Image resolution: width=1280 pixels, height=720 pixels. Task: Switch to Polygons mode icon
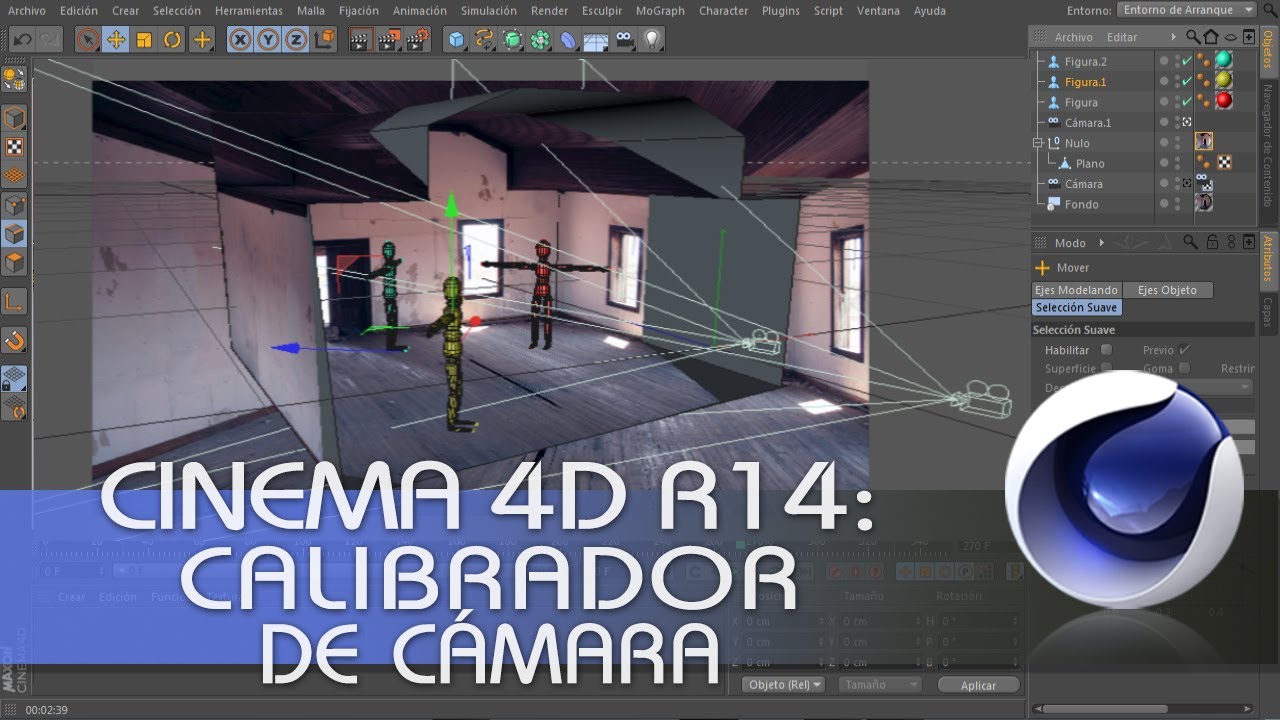click(x=14, y=264)
